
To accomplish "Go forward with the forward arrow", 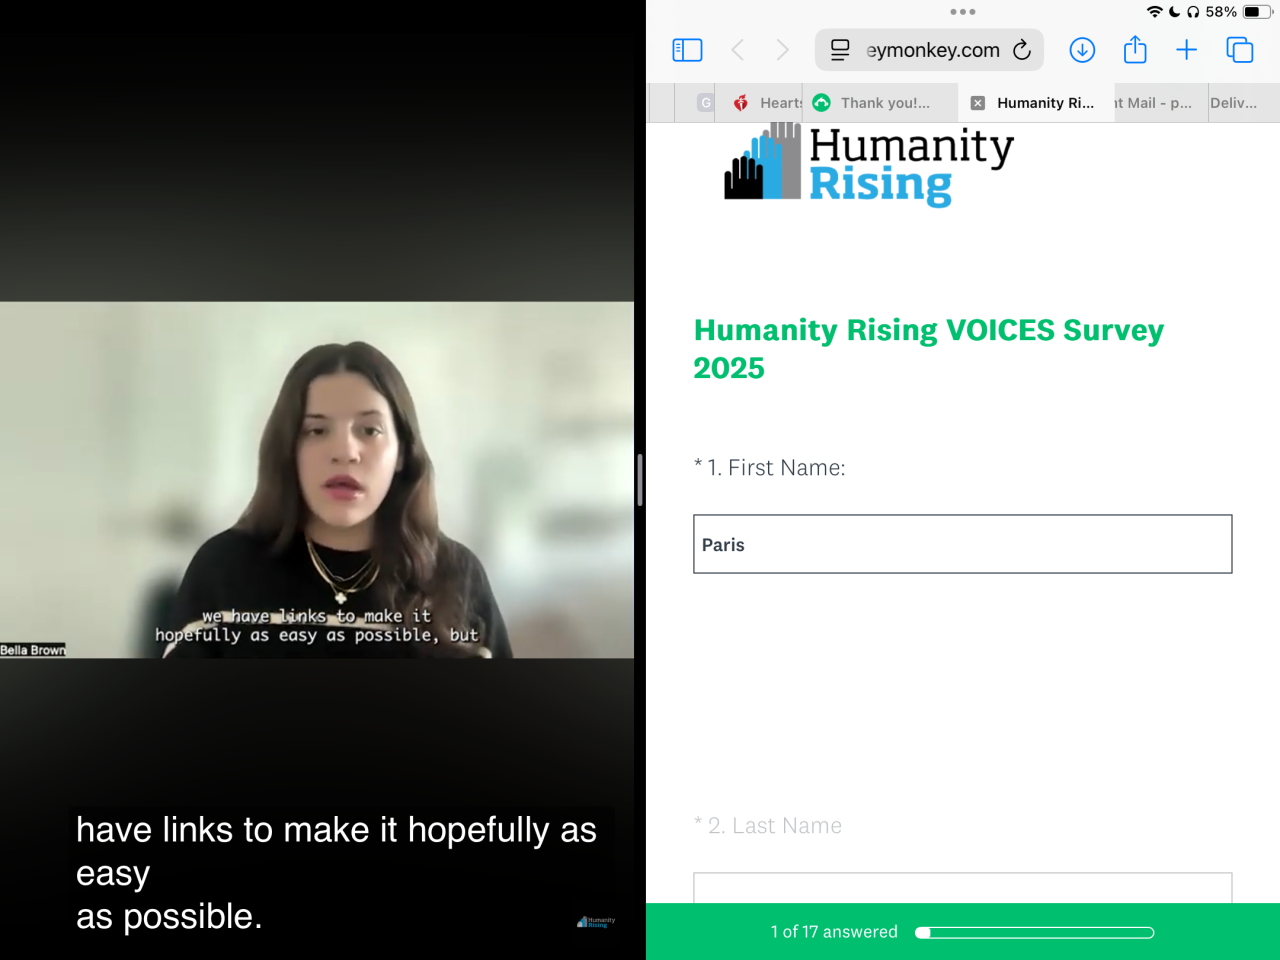I will coord(782,50).
